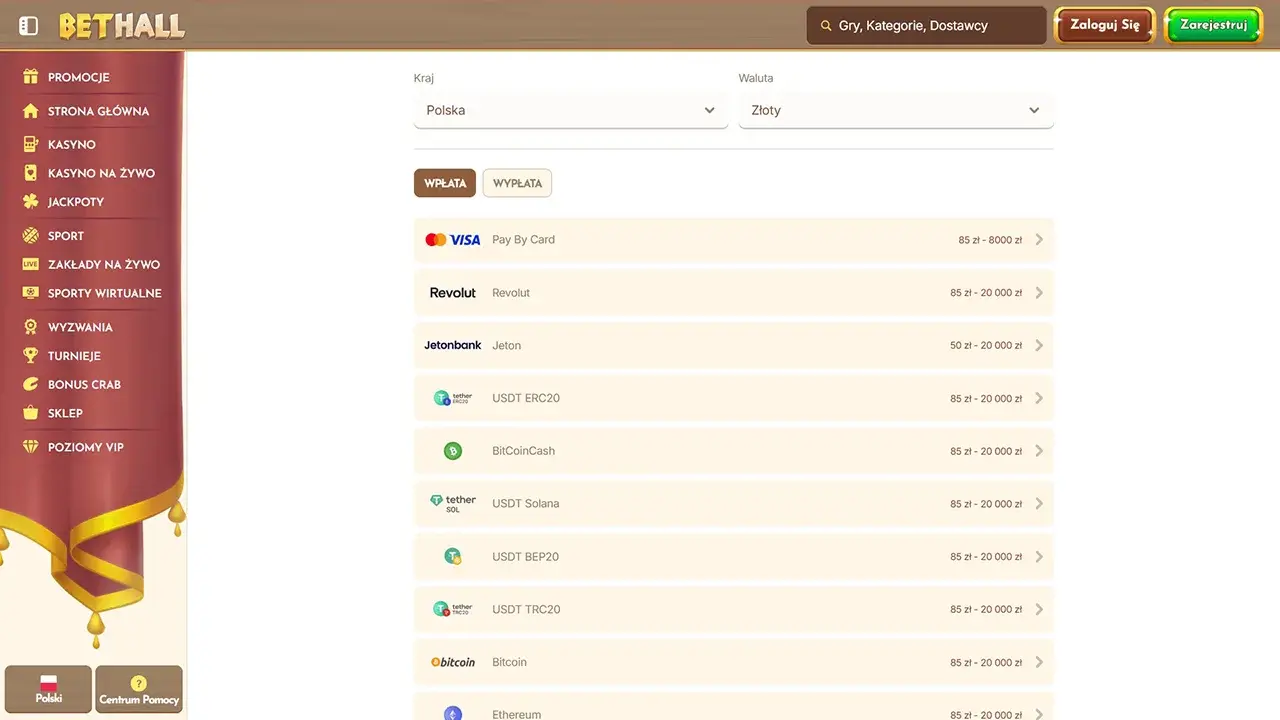Click the Zaloguj Się button
The height and width of the screenshot is (720, 1280).
1105,25
